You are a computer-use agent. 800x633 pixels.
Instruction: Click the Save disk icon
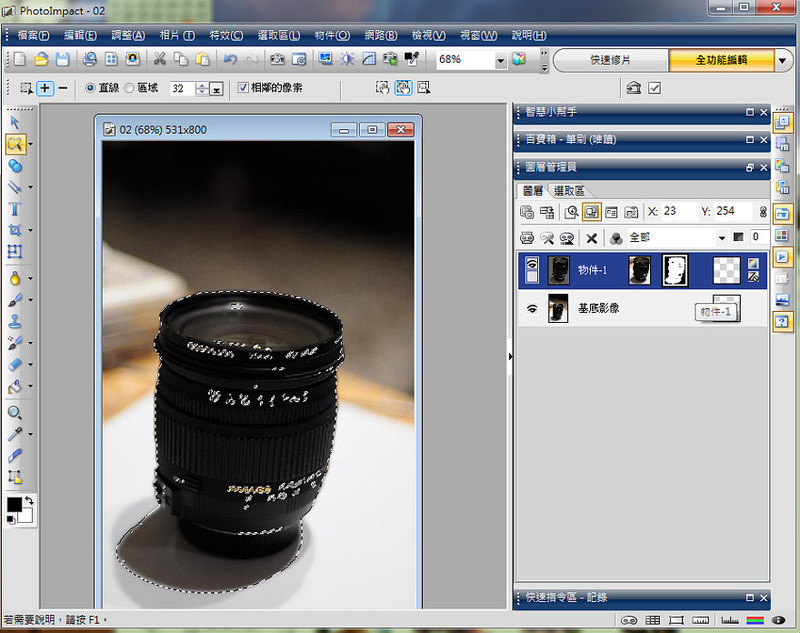pos(62,59)
